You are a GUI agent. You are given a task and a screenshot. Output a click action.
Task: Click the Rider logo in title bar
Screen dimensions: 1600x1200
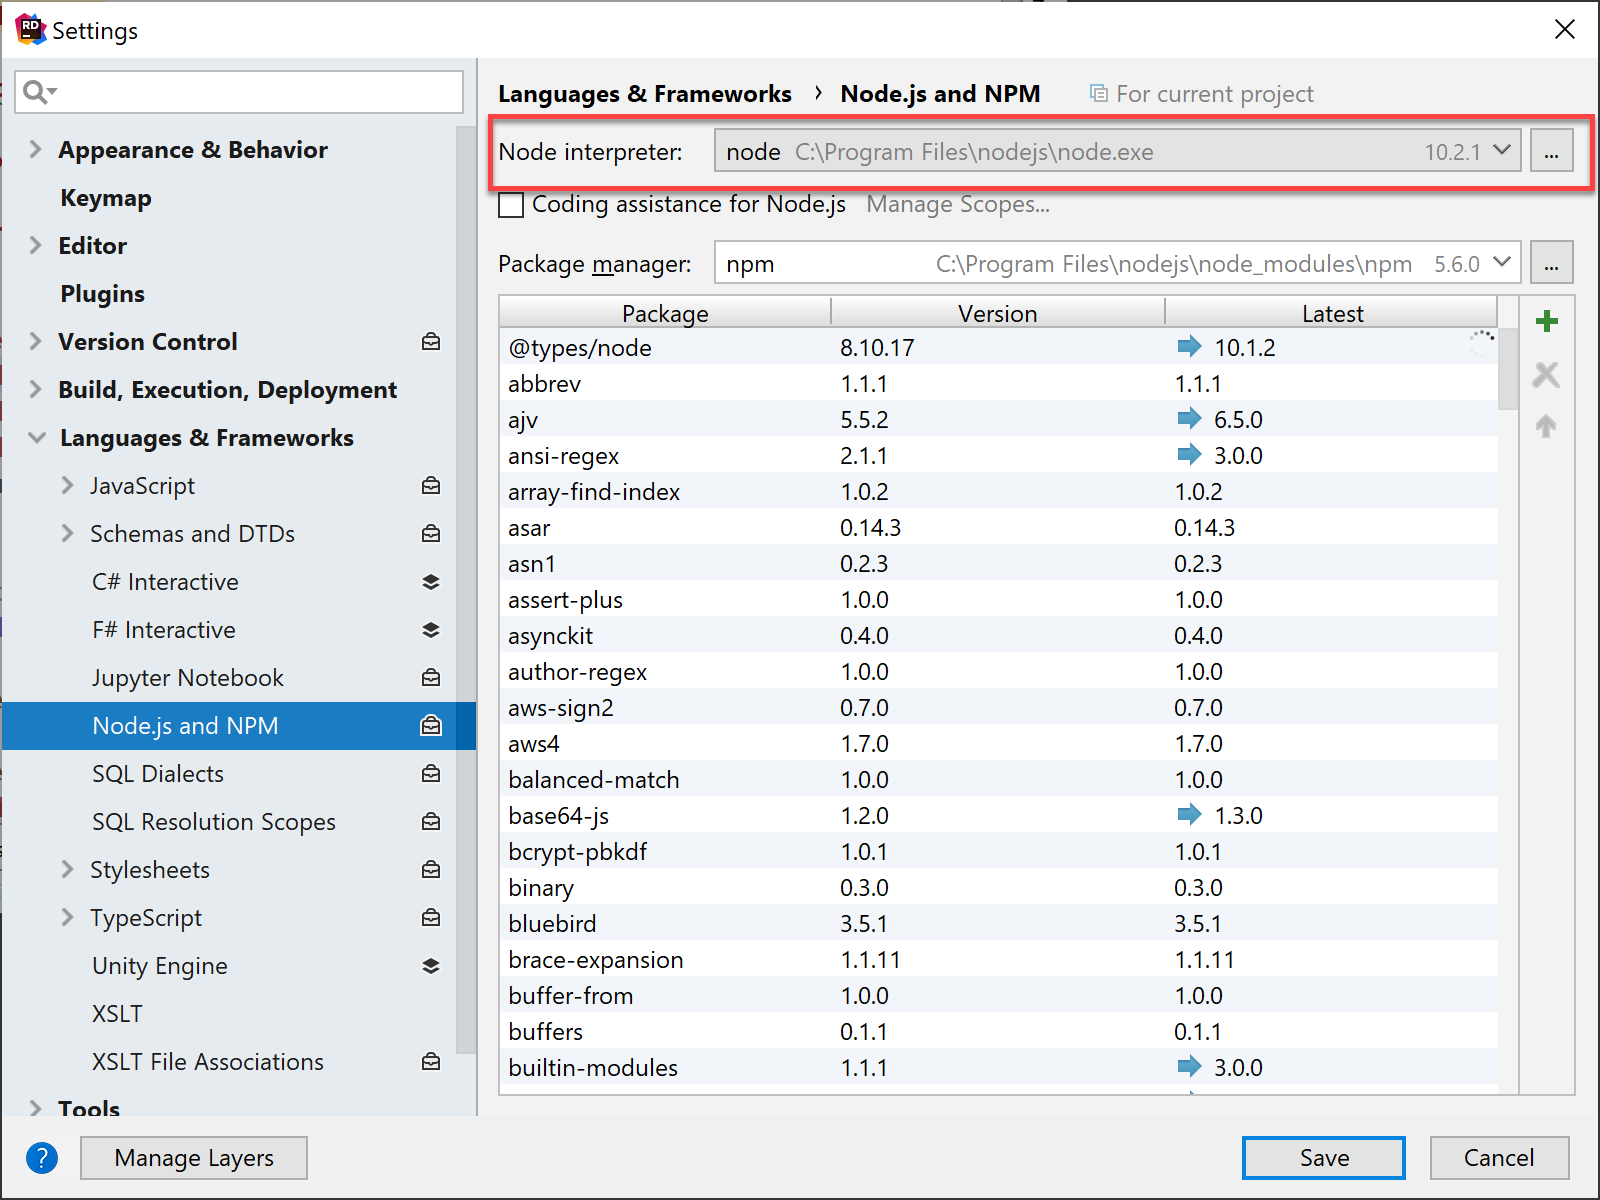click(31, 30)
